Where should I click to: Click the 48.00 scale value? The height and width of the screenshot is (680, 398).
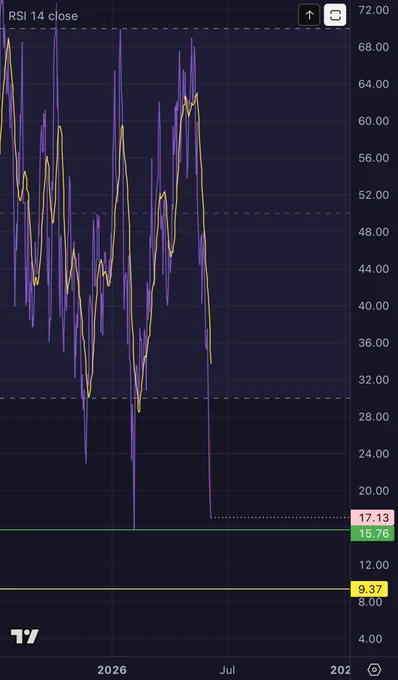[373, 232]
